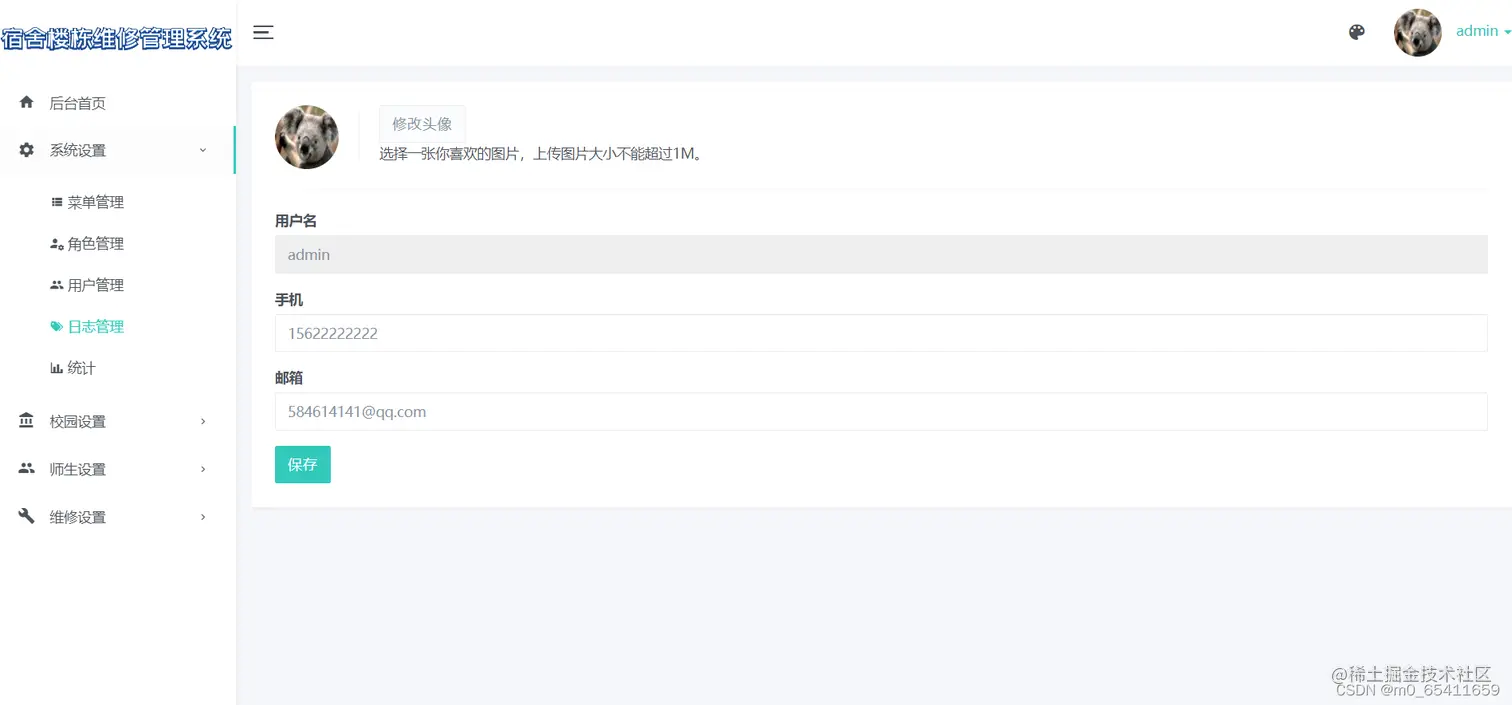Click the 保存 save button
This screenshot has width=1512, height=705.
(303, 464)
